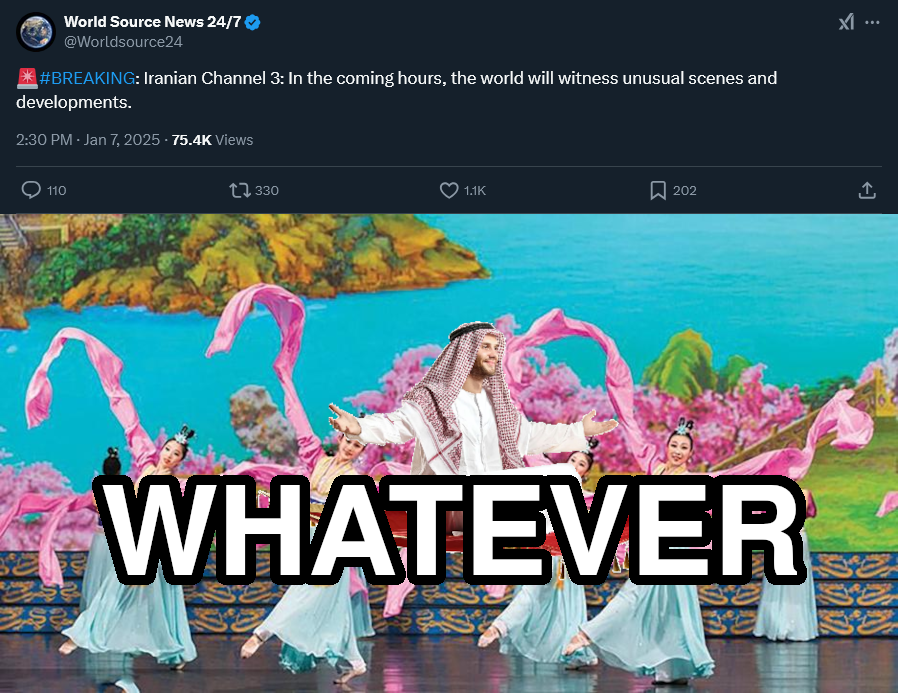898x693 pixels.
Task: Open the WHATEVER meme image
Action: click(449, 453)
